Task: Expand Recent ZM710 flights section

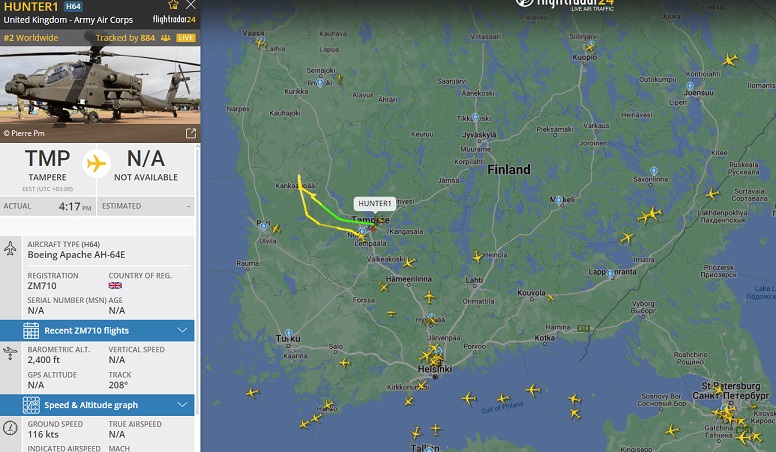Action: 97,330
